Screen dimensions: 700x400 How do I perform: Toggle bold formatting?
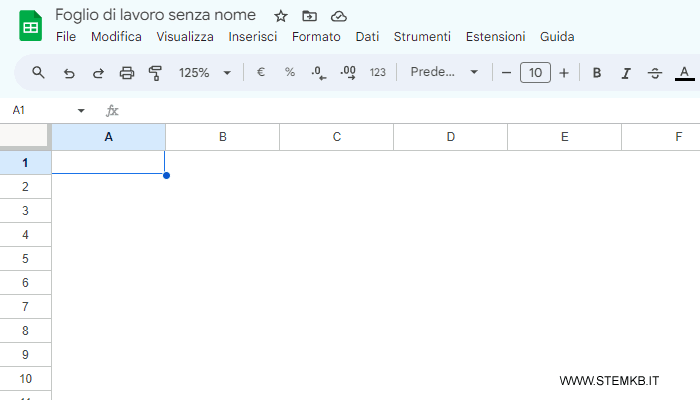click(597, 72)
